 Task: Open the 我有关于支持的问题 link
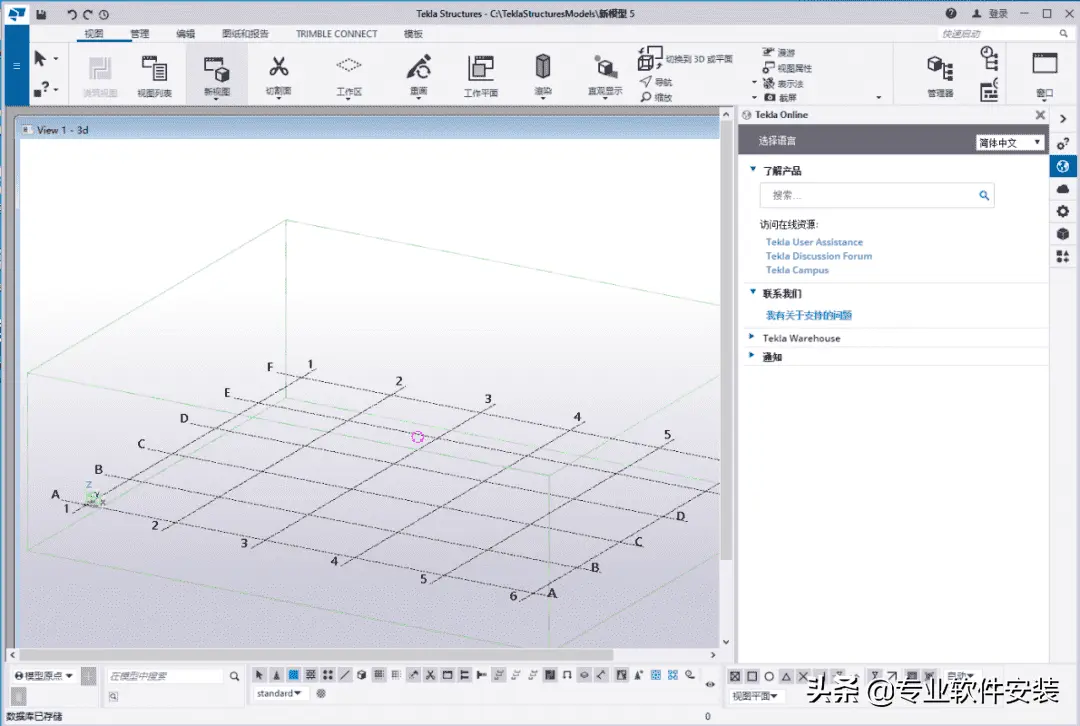tap(809, 315)
